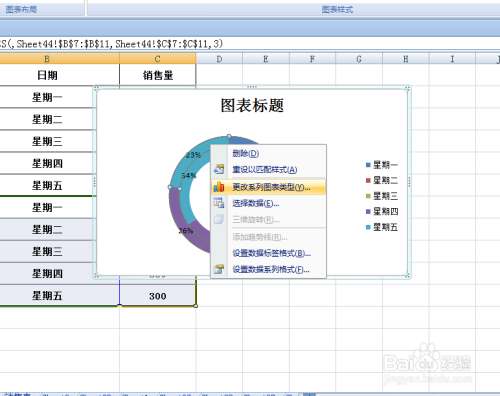Select column H header
Screen dimensions: 500x396
(406, 59)
